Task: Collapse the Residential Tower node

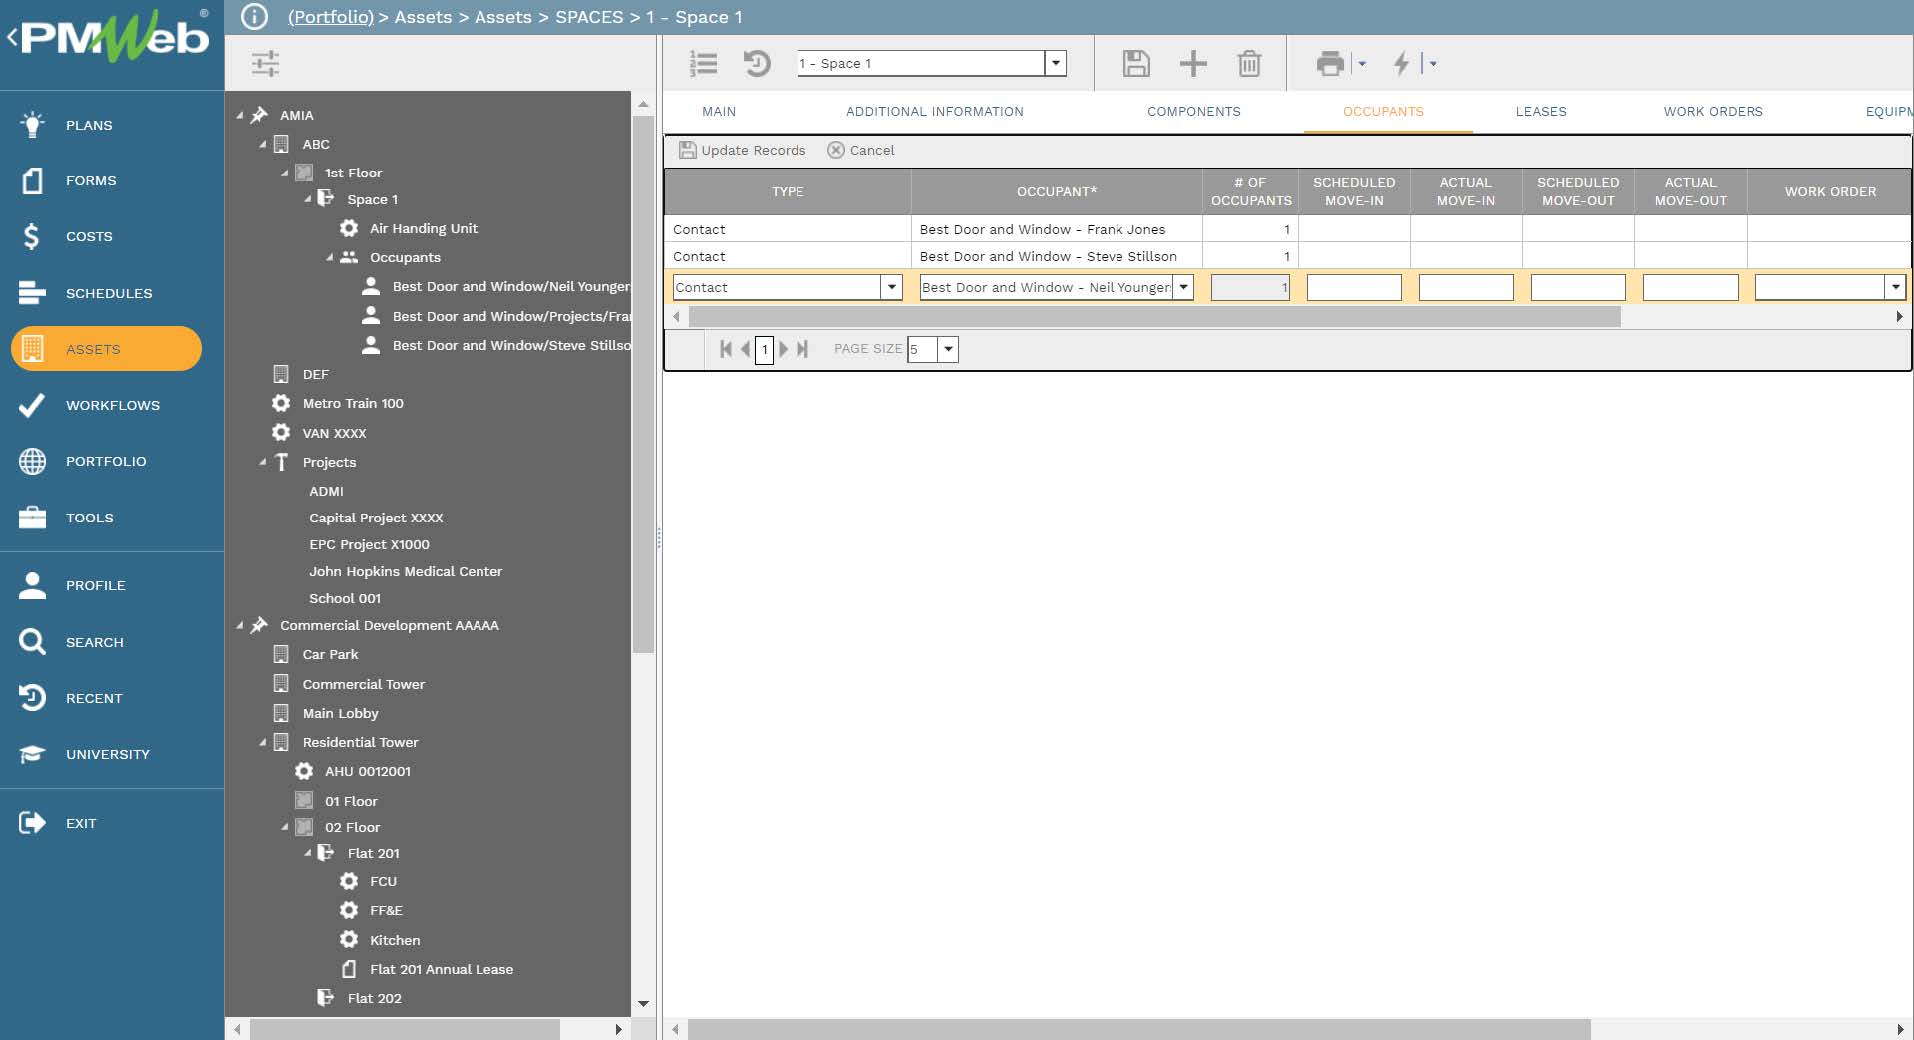Action: pos(263,743)
